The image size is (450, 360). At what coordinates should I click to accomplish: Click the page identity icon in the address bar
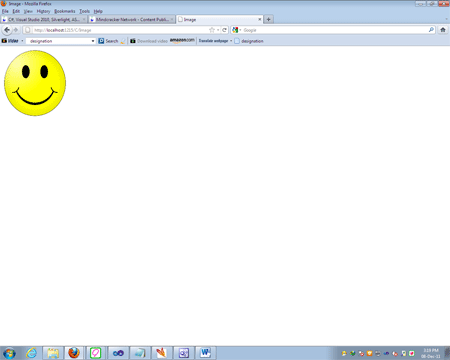(28, 30)
